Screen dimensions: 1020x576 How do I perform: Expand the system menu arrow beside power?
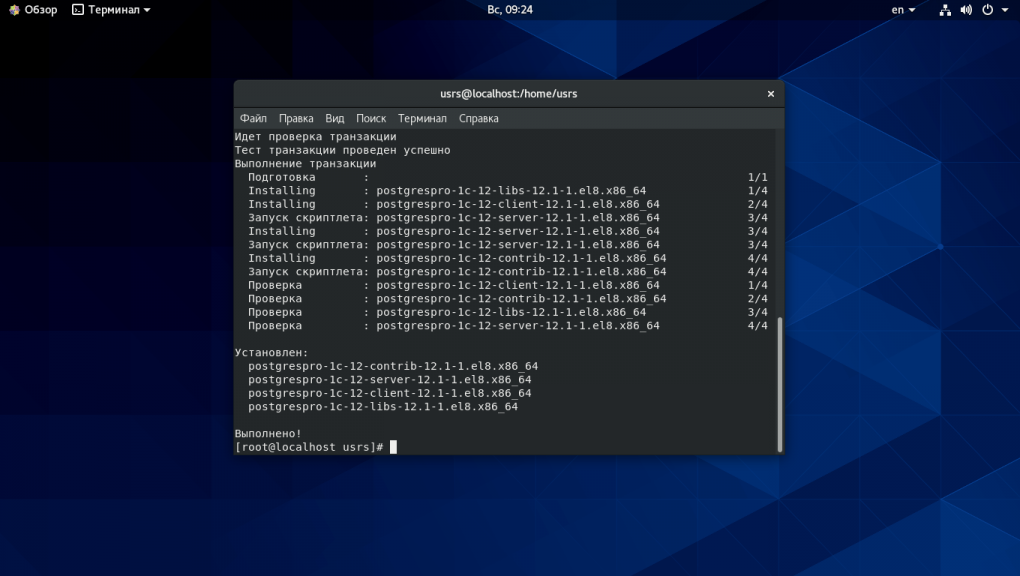(x=1004, y=10)
